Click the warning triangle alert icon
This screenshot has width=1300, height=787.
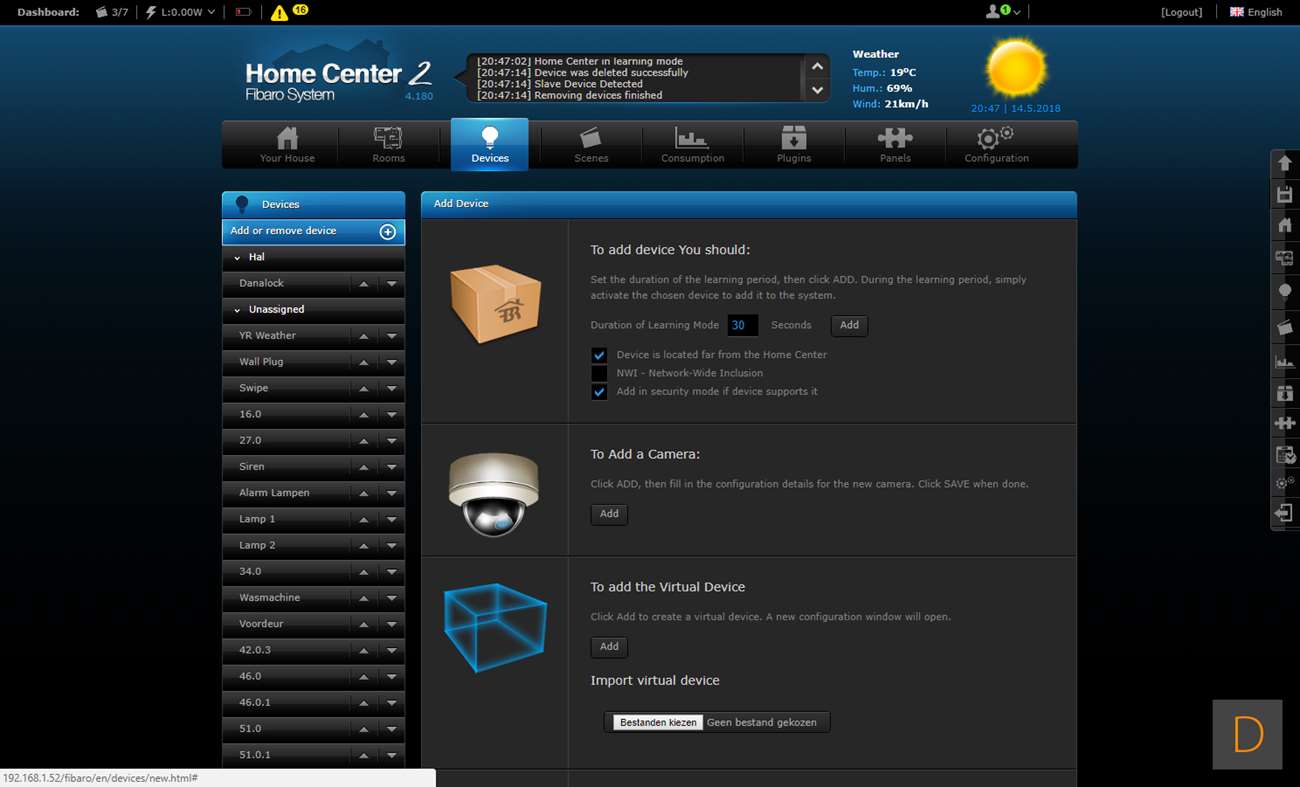[x=279, y=13]
